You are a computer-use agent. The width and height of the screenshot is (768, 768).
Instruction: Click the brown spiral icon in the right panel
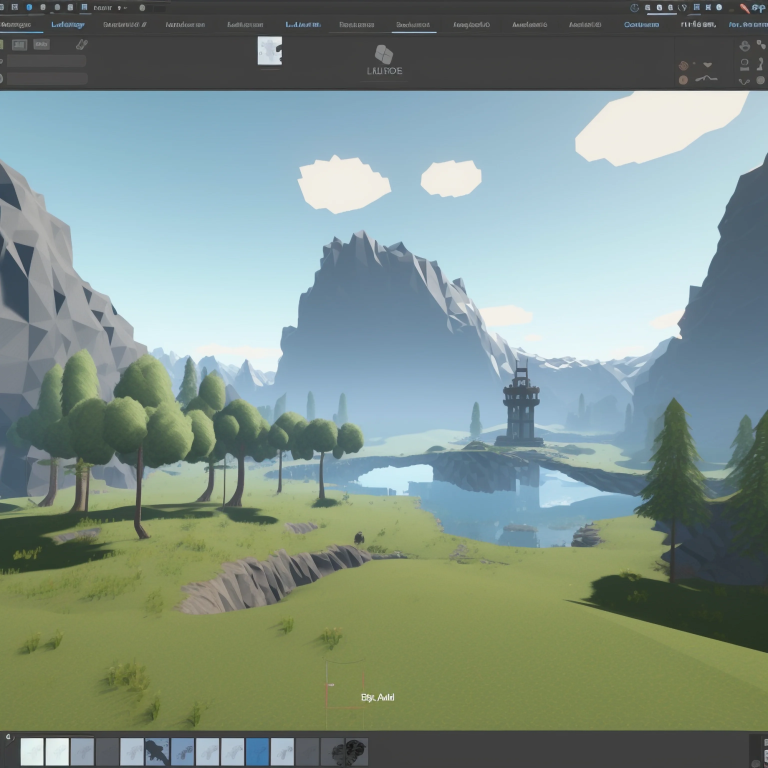coord(684,65)
